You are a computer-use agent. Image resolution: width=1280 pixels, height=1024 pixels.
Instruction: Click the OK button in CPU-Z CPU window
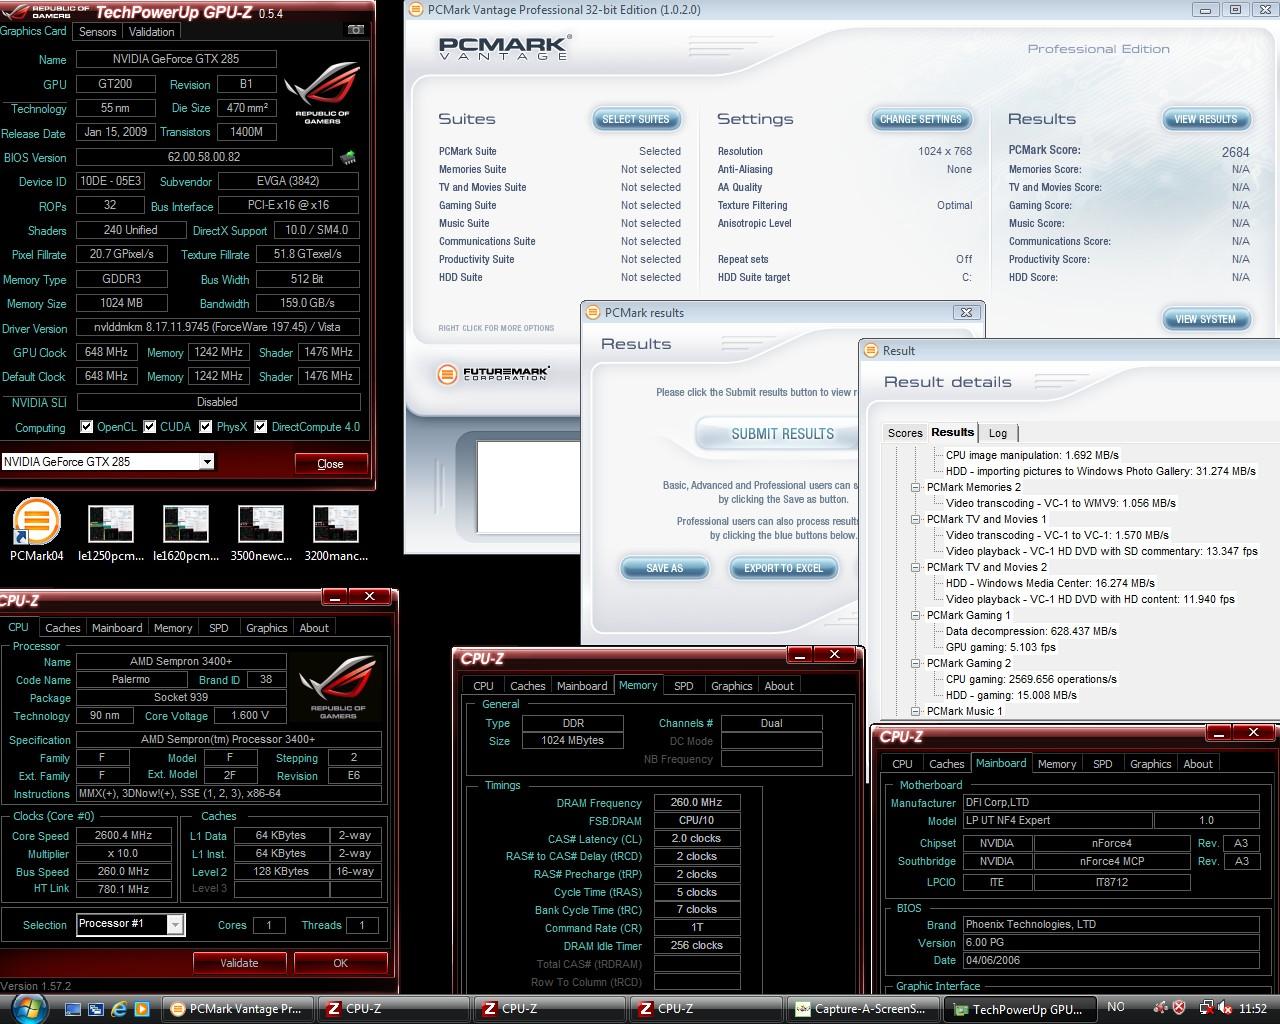340,963
